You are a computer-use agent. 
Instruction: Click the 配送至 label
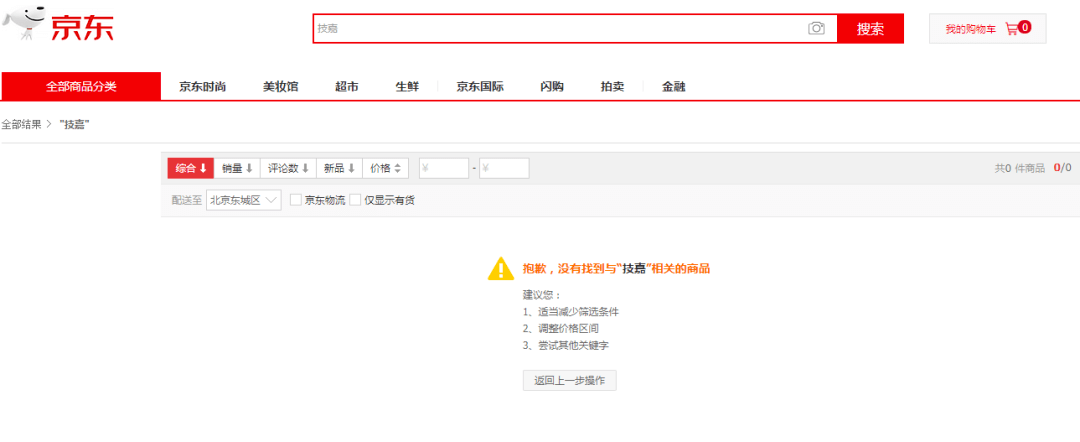pyautogui.click(x=187, y=200)
